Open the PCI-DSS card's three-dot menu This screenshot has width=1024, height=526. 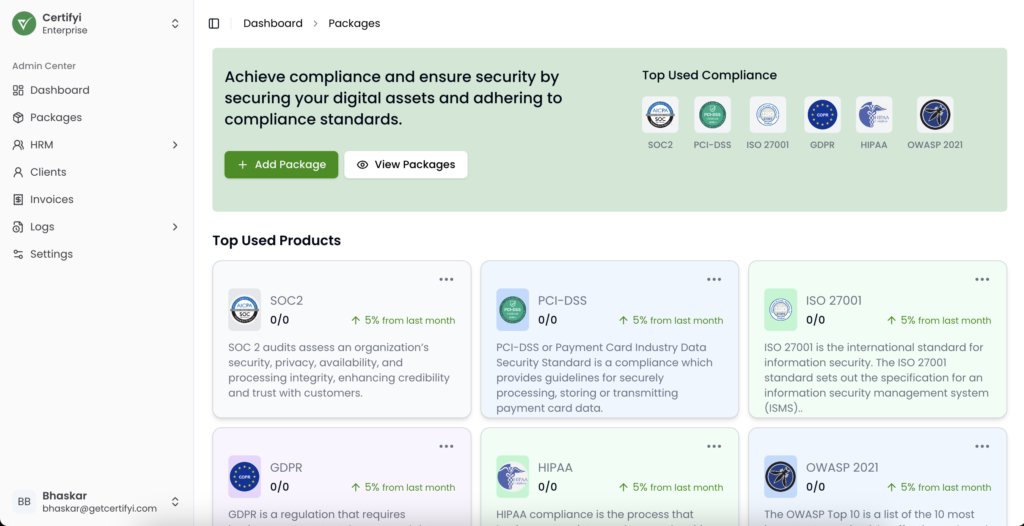click(714, 280)
